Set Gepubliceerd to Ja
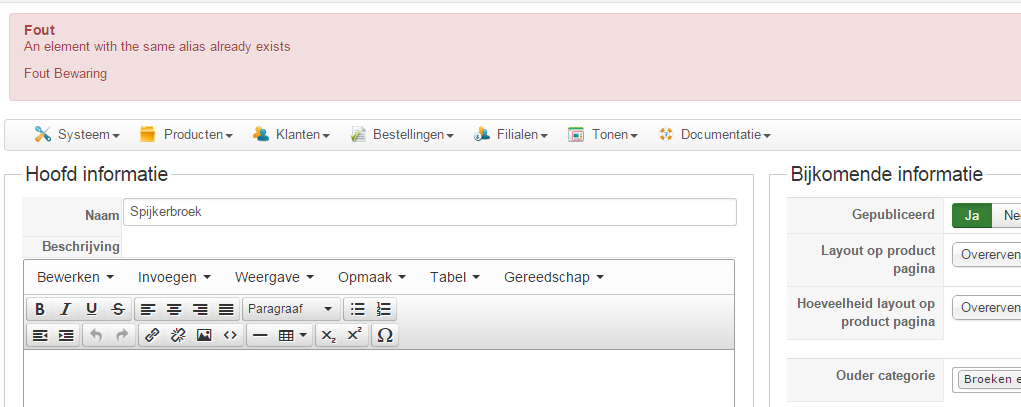The height and width of the screenshot is (407, 1021). pyautogui.click(x=971, y=215)
